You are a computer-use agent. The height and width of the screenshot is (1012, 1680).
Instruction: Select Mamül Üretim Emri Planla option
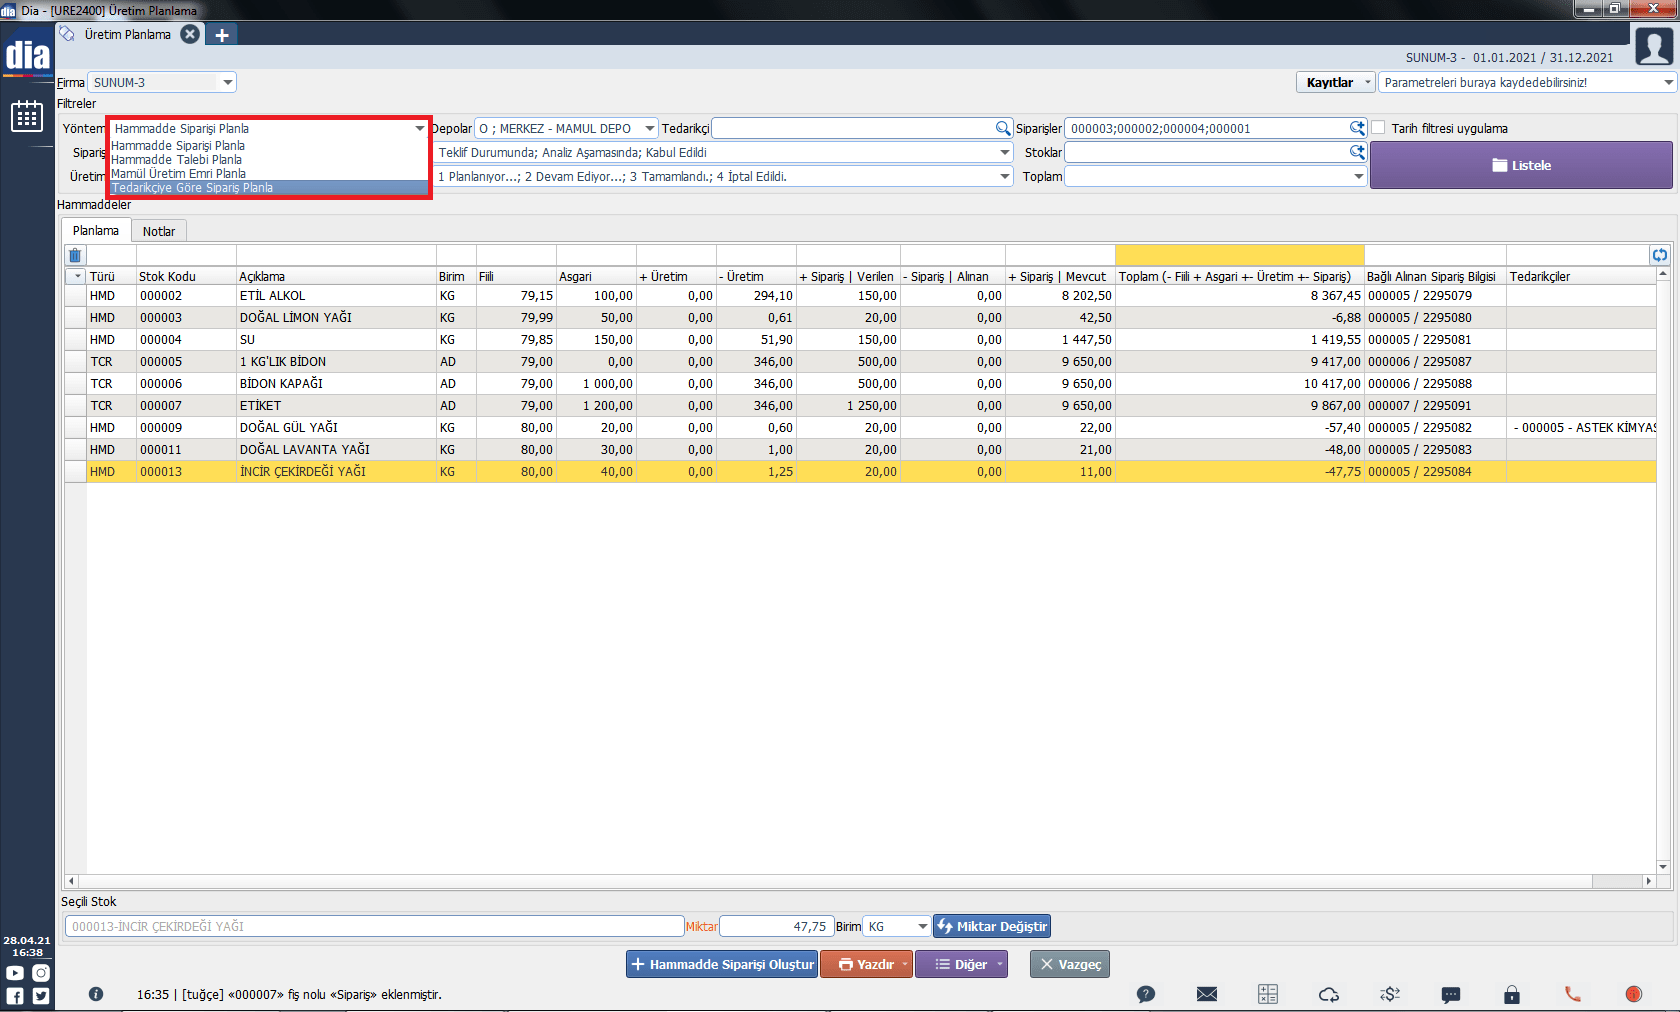click(179, 174)
